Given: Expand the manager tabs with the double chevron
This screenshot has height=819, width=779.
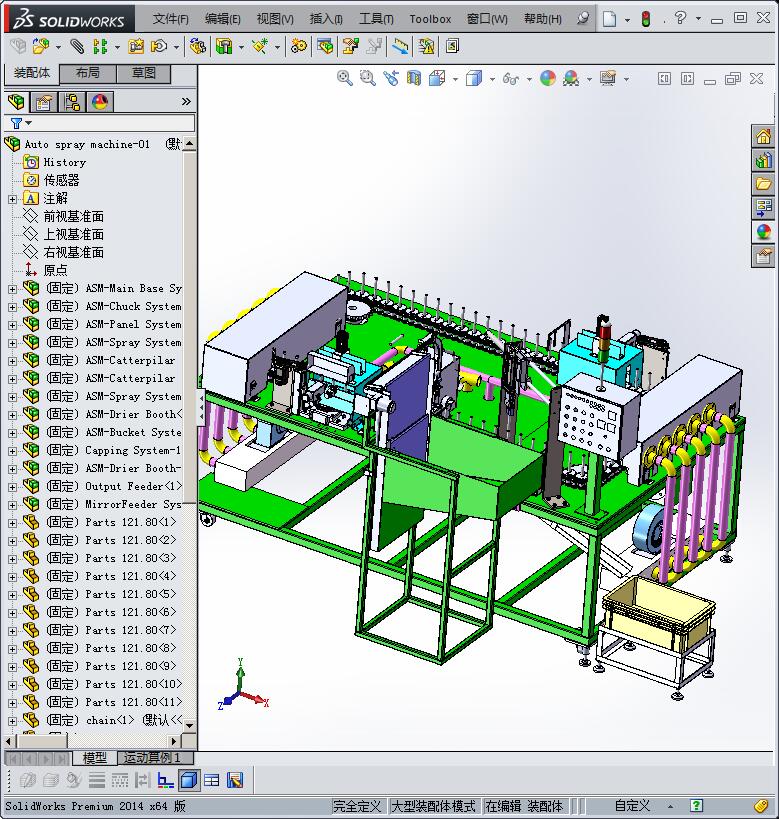Looking at the screenshot, I should 186,101.
